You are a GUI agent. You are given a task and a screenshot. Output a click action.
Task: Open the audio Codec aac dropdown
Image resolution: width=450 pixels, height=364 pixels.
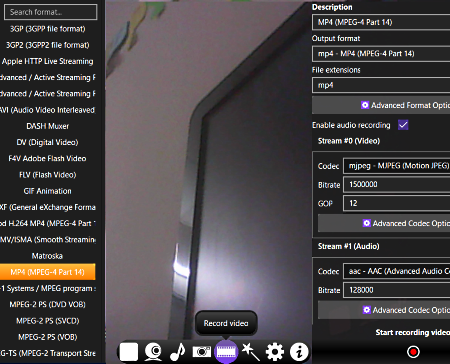pyautogui.click(x=396, y=271)
